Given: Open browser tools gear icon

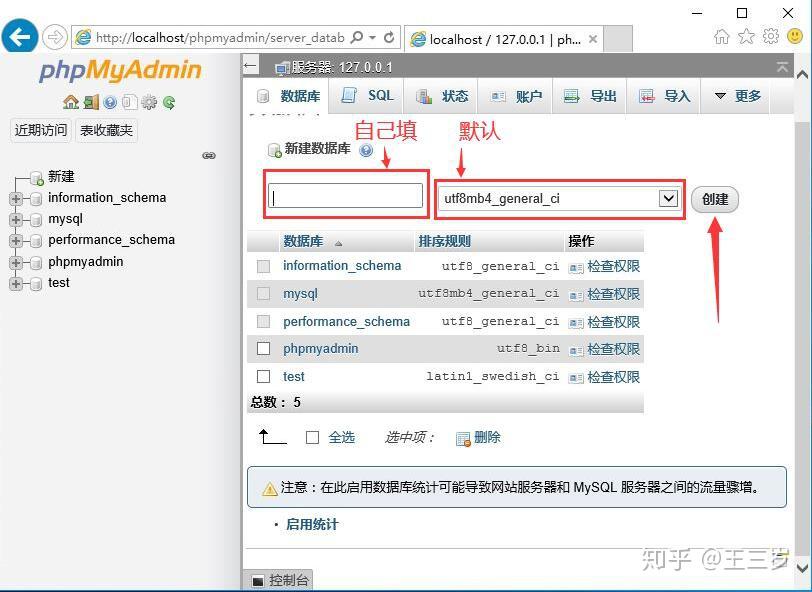Looking at the screenshot, I should [x=771, y=36].
